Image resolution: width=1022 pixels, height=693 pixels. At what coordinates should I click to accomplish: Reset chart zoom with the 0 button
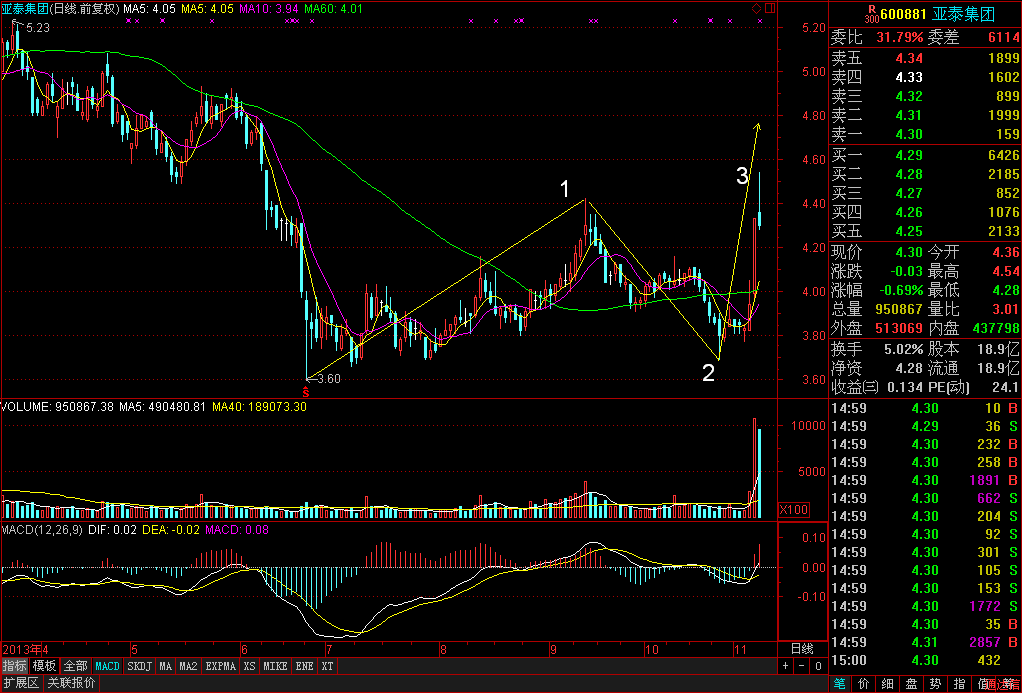click(x=818, y=666)
